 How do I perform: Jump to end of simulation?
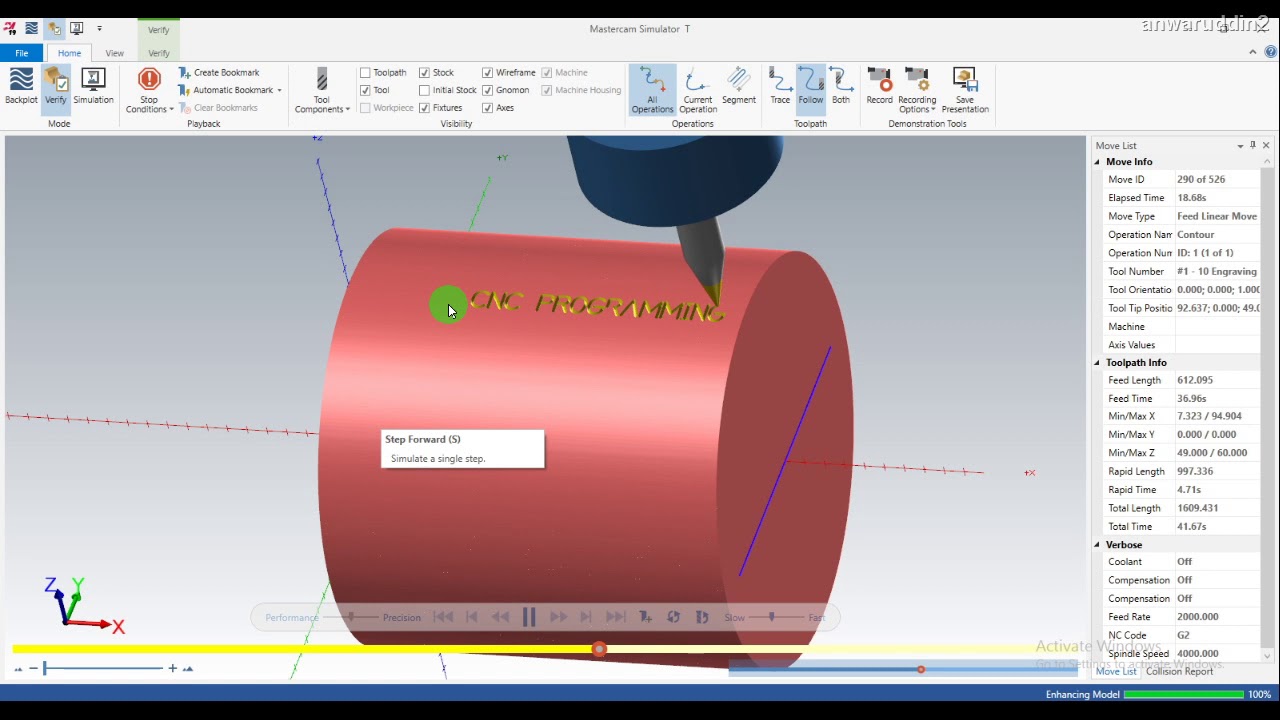pos(615,617)
